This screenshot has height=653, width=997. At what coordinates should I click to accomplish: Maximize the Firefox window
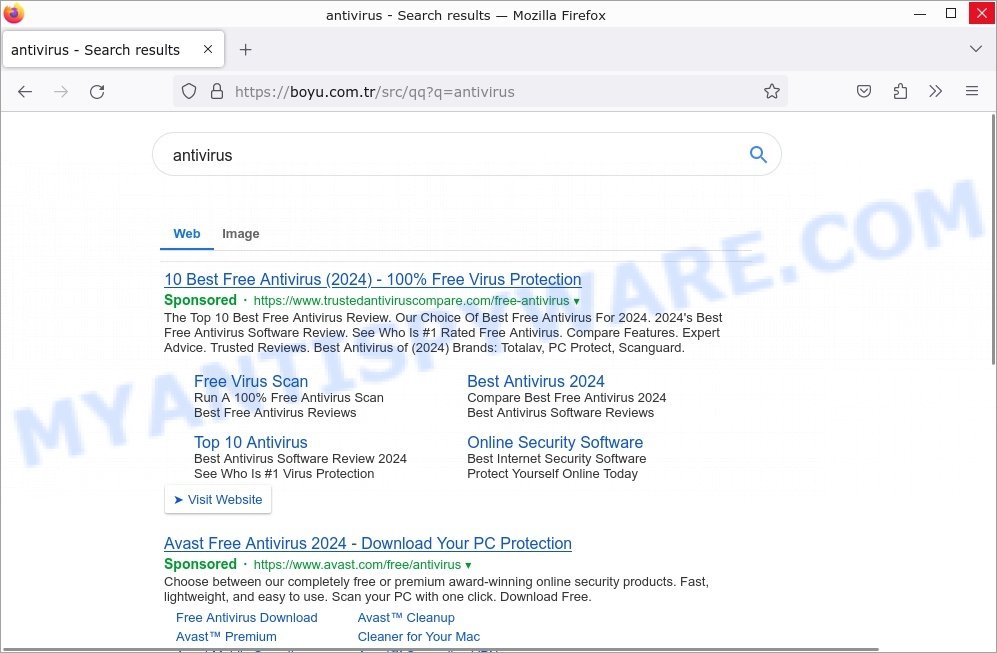(951, 13)
